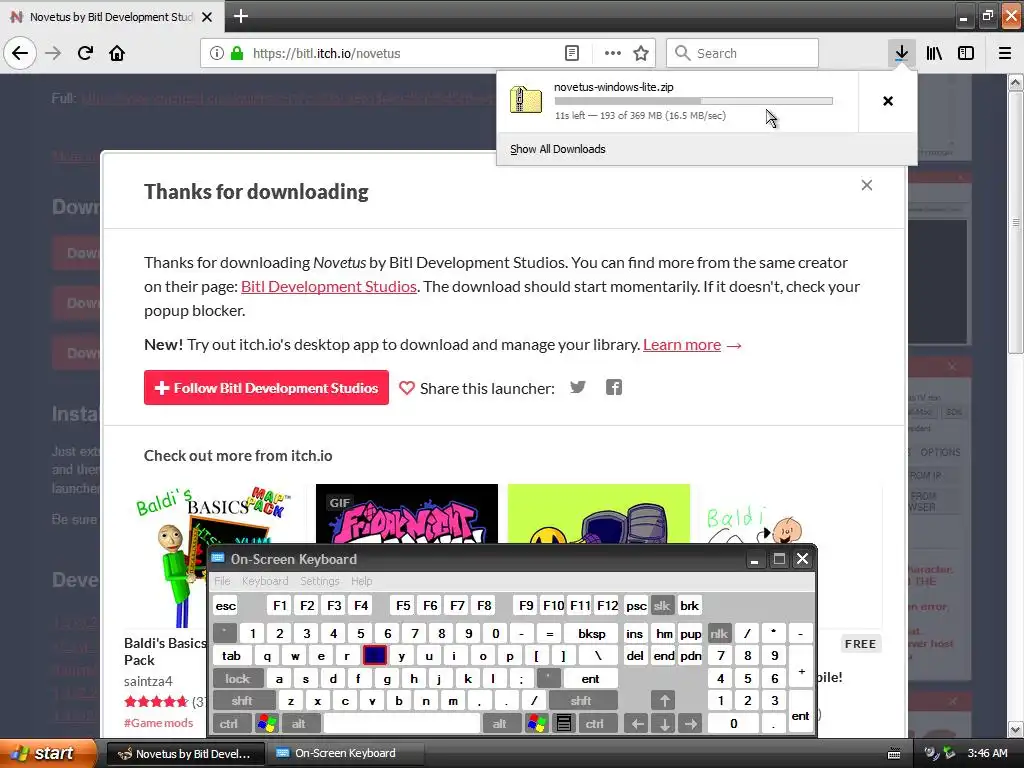This screenshot has width=1024, height=768.
Task: Open the home page via house icon
Action: pos(117,53)
